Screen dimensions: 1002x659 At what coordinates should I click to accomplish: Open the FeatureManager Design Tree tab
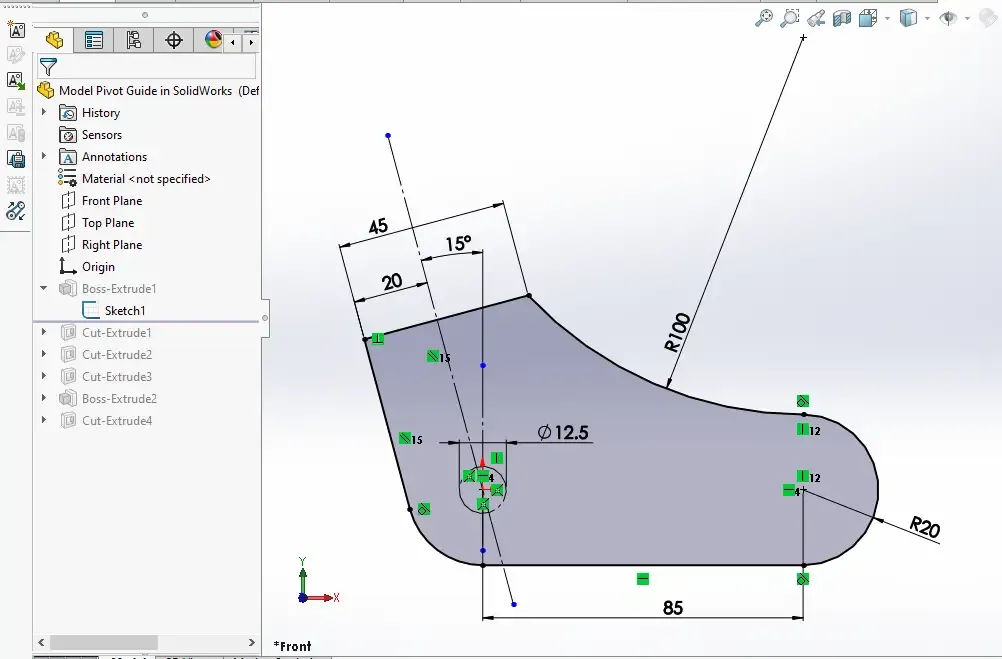tap(54, 41)
